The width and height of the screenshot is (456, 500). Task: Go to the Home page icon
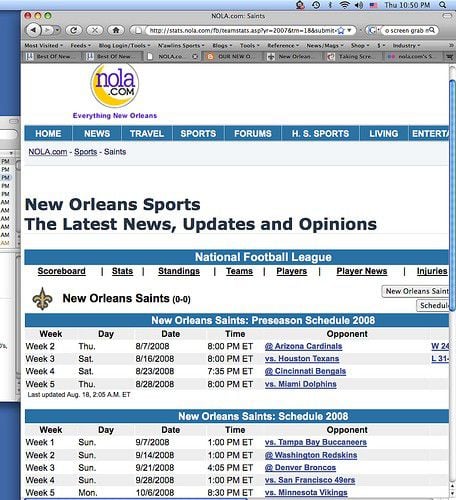click(x=116, y=30)
